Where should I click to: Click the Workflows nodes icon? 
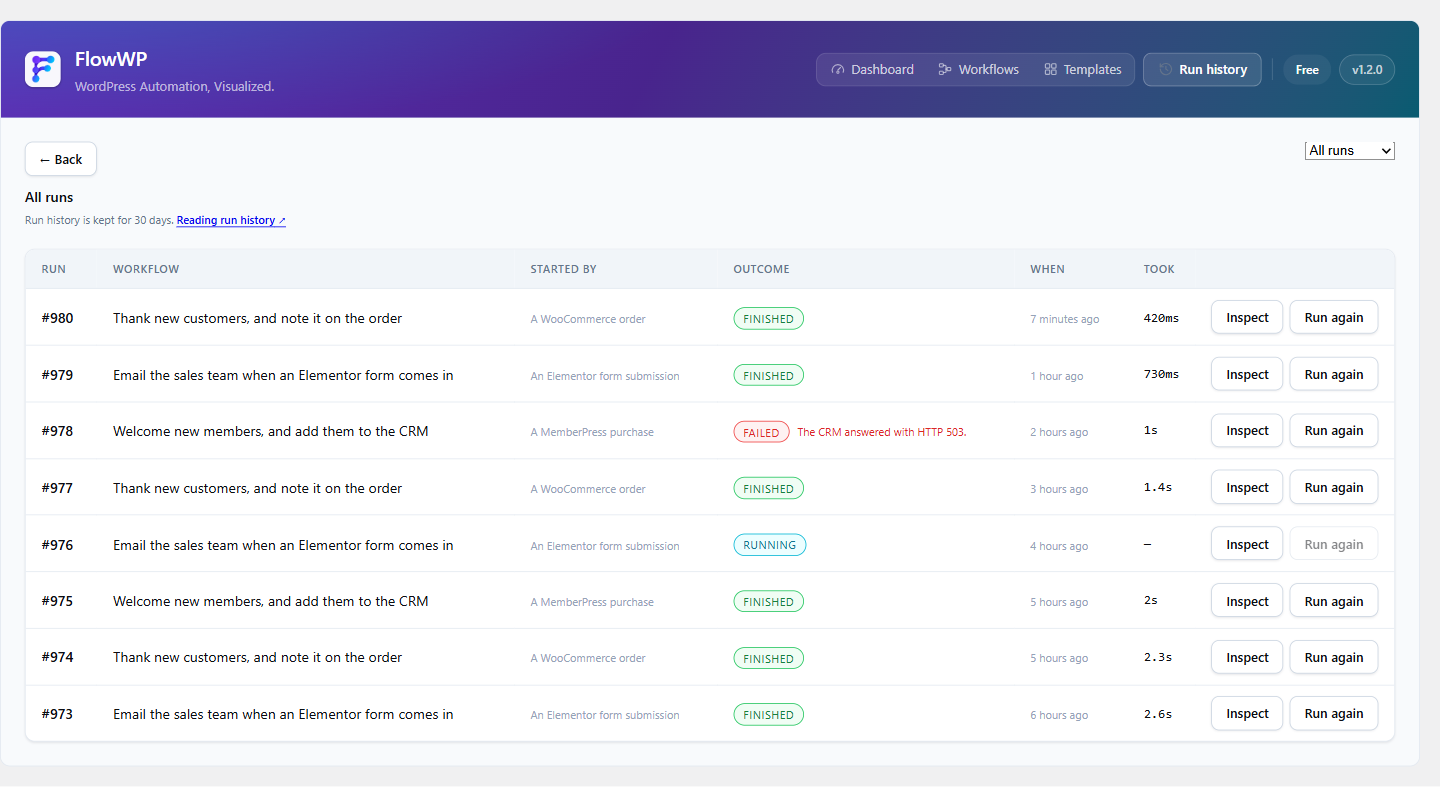coord(945,70)
